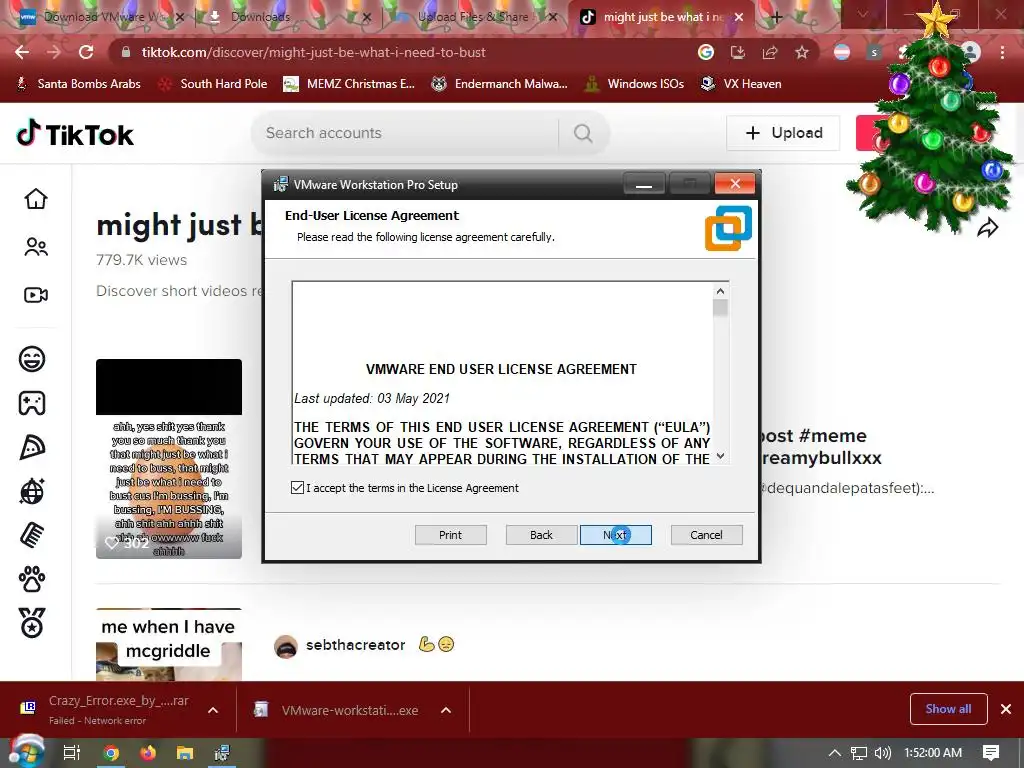Switch to the Downloads tab
The height and width of the screenshot is (768, 1024).
tap(287, 17)
